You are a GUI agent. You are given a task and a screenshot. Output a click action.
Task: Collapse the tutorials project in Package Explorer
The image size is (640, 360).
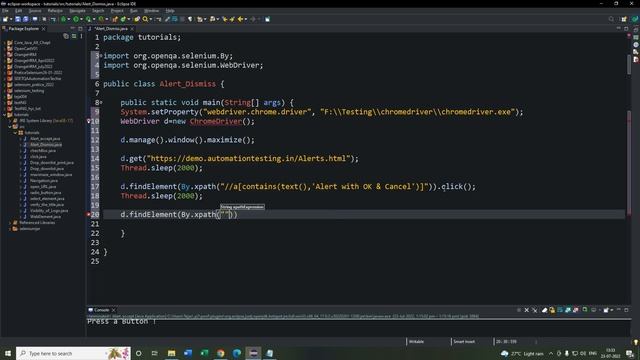coord(5,115)
